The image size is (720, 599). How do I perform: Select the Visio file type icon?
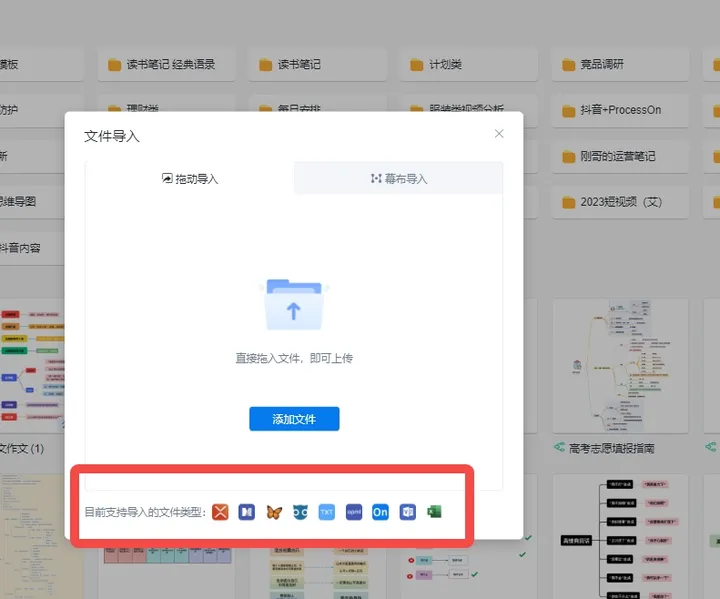pos(408,512)
